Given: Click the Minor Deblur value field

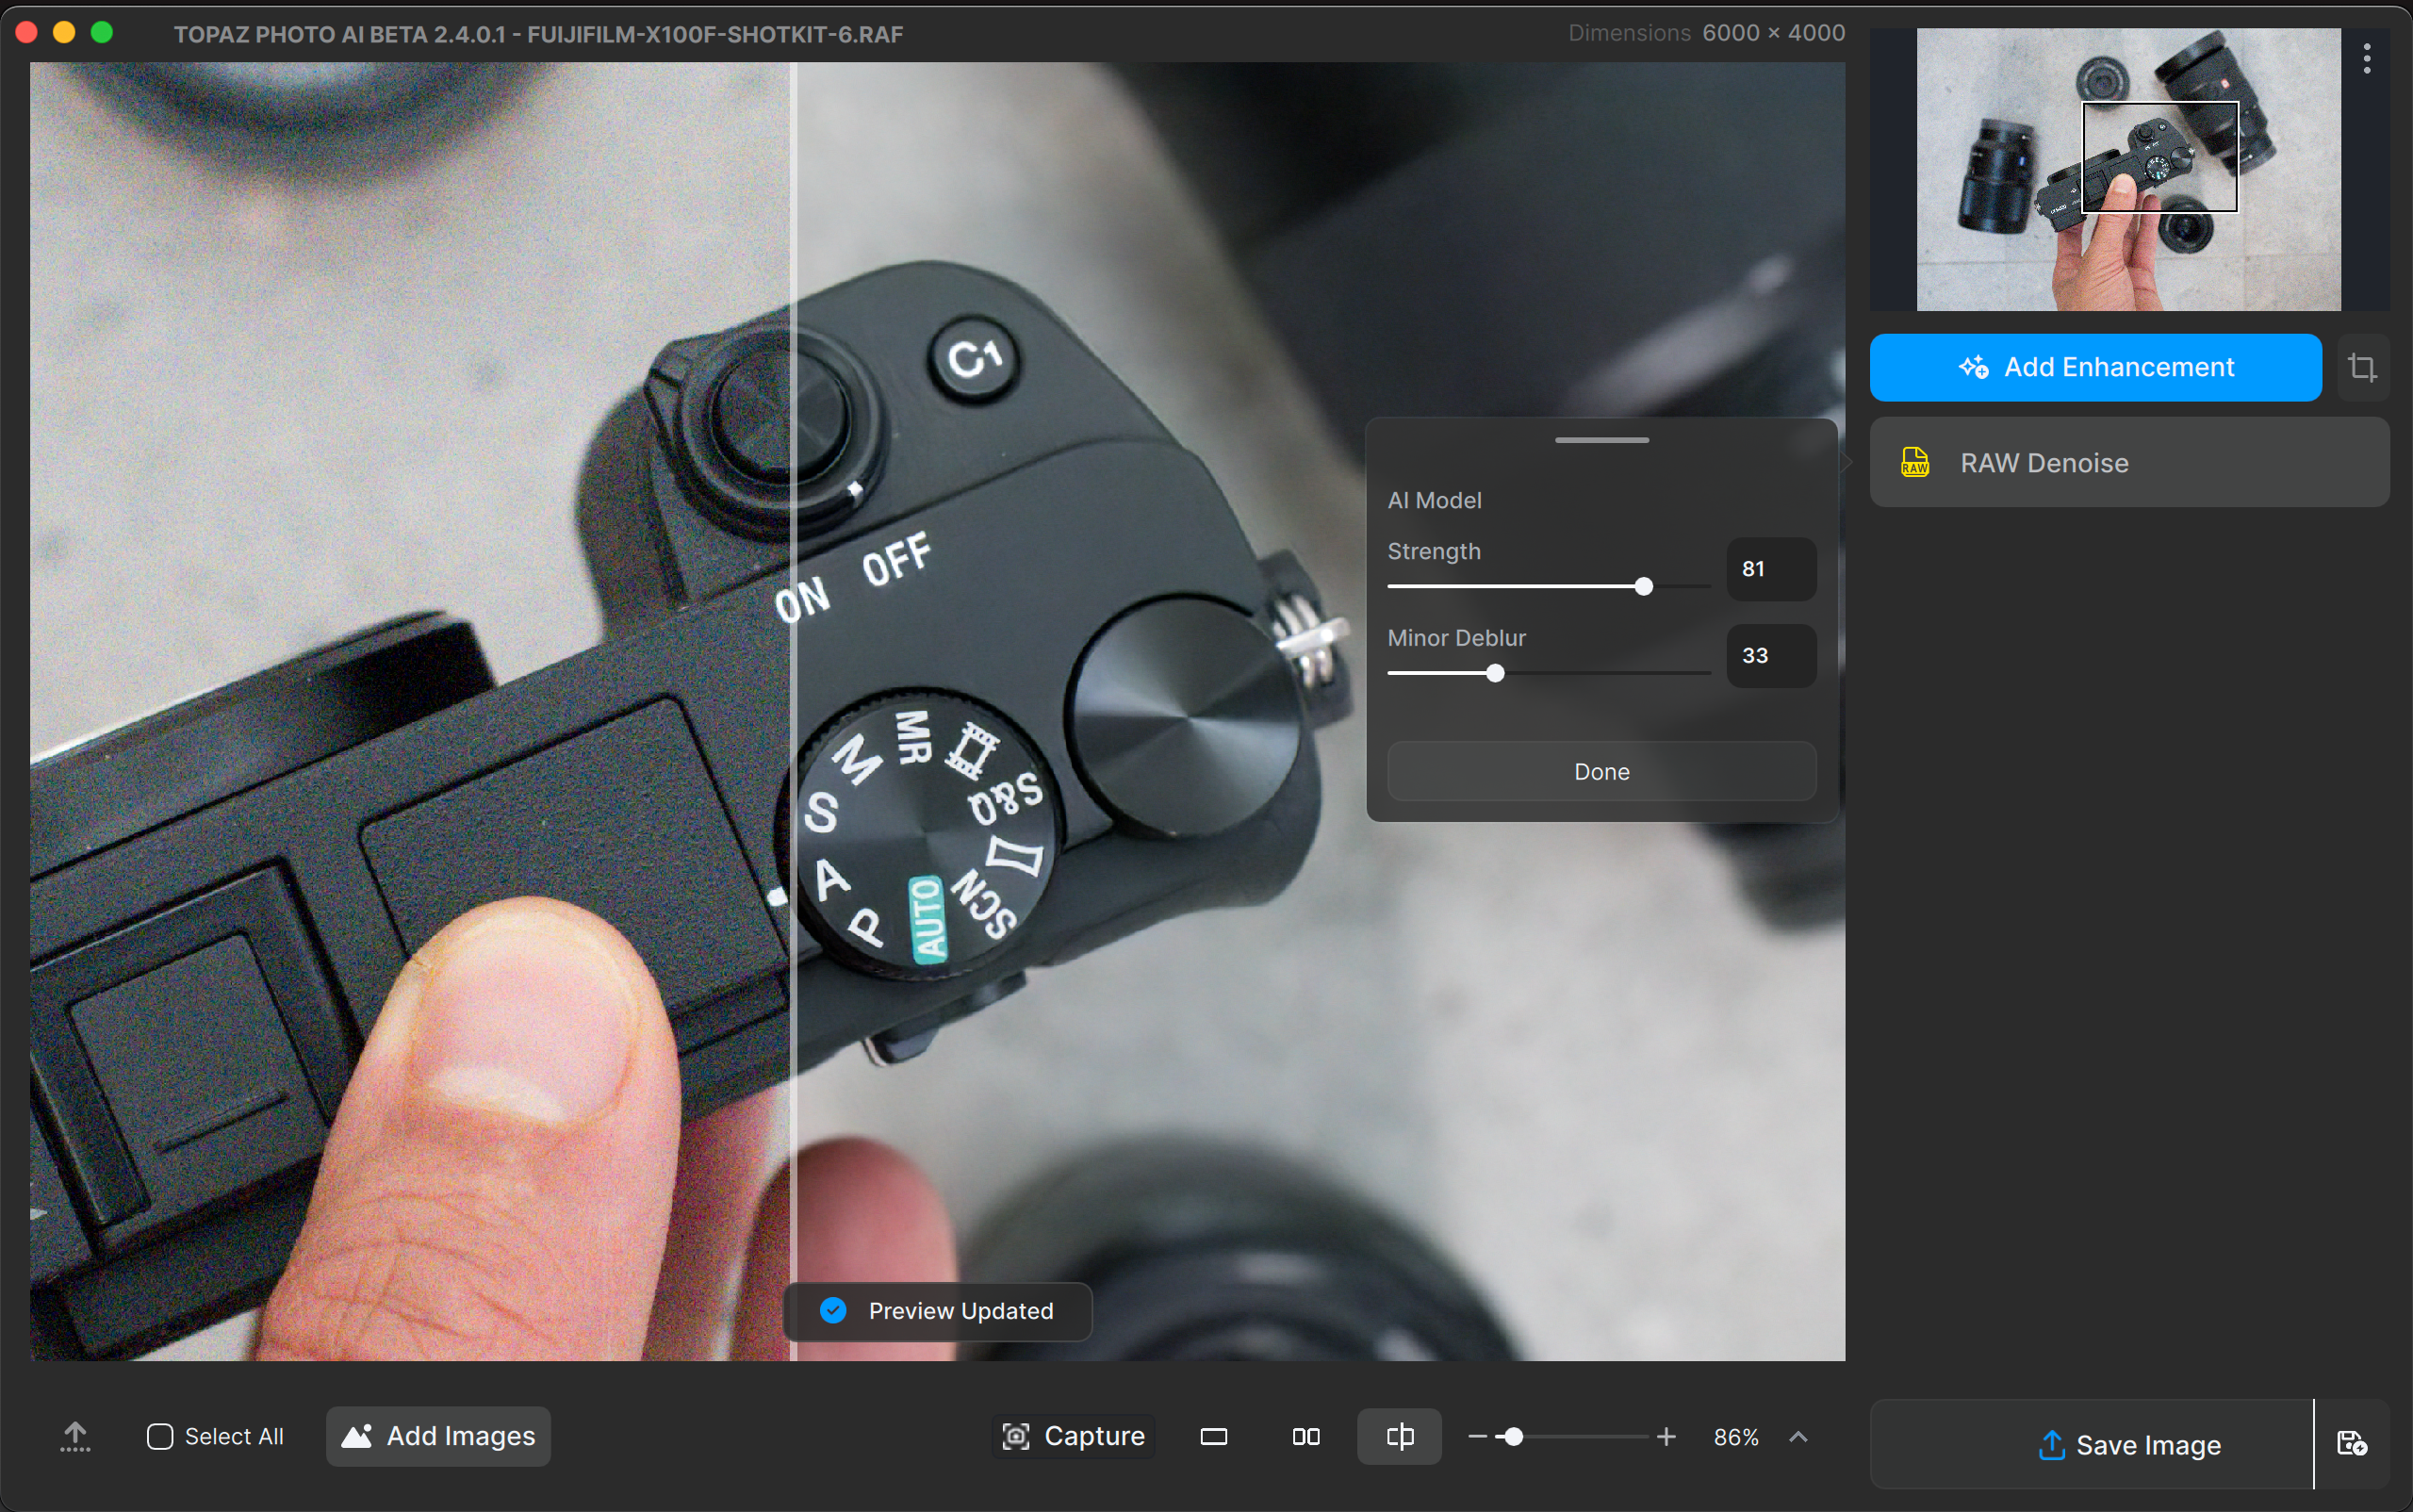Looking at the screenshot, I should pyautogui.click(x=1770, y=656).
